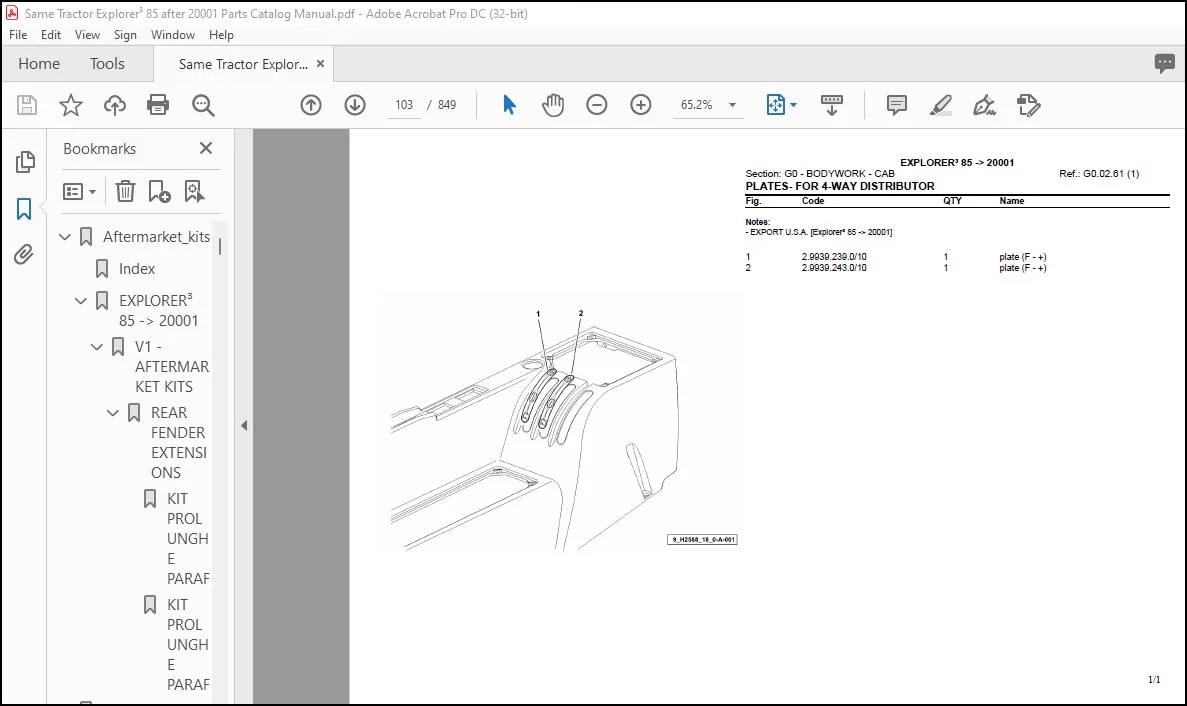Click the PLATES- FOR 4-WAY DISTRIBUTOR heading

click(x=840, y=186)
